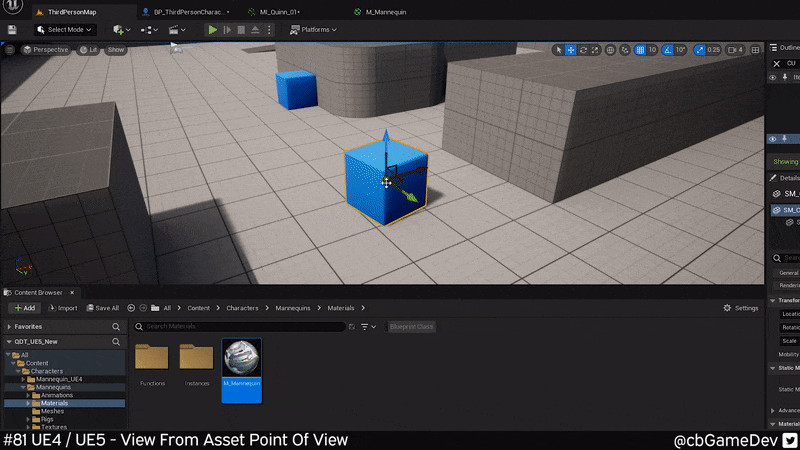Open the viewport options hamburger menu

pyautogui.click(x=10, y=49)
